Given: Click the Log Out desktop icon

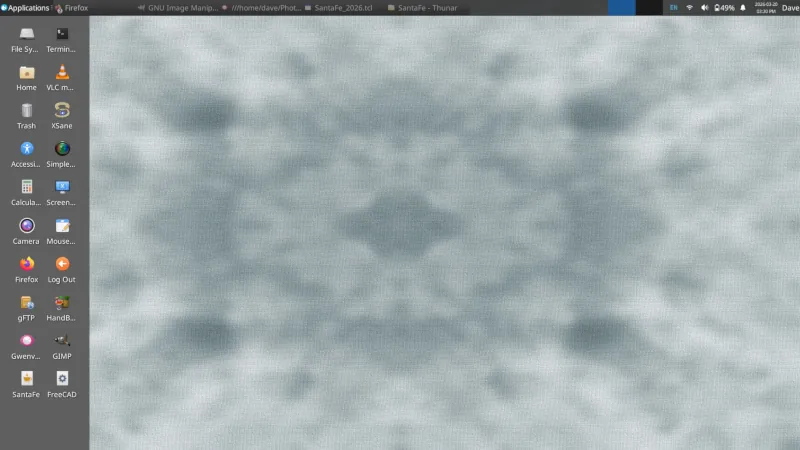Looking at the screenshot, I should tap(62, 264).
